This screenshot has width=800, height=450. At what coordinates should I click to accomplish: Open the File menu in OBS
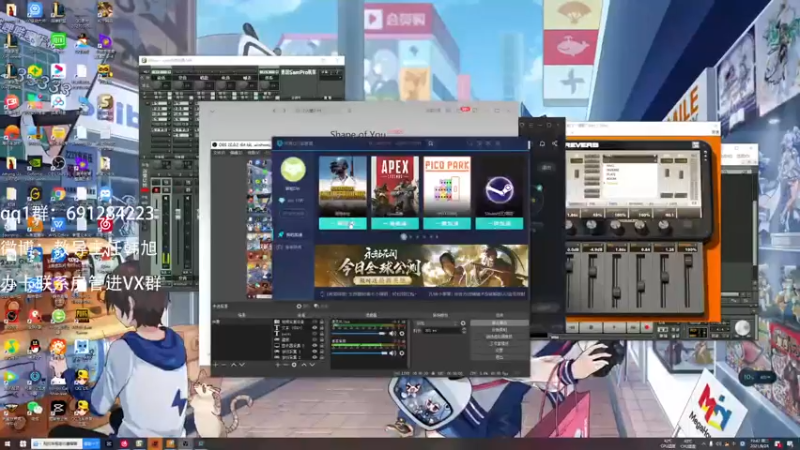219,153
